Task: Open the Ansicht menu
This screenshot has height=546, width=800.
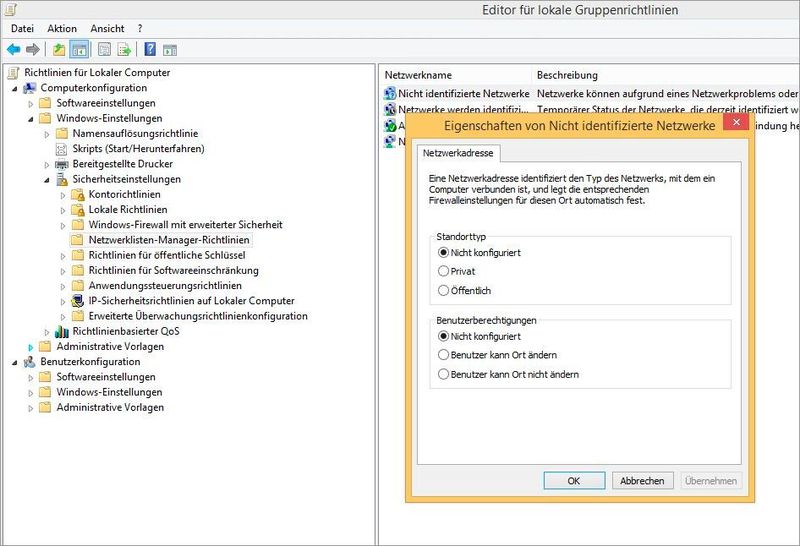Action: pos(107,29)
